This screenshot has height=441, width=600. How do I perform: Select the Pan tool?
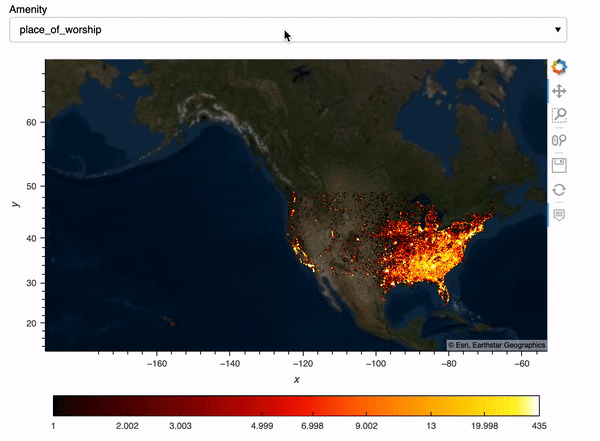559,91
